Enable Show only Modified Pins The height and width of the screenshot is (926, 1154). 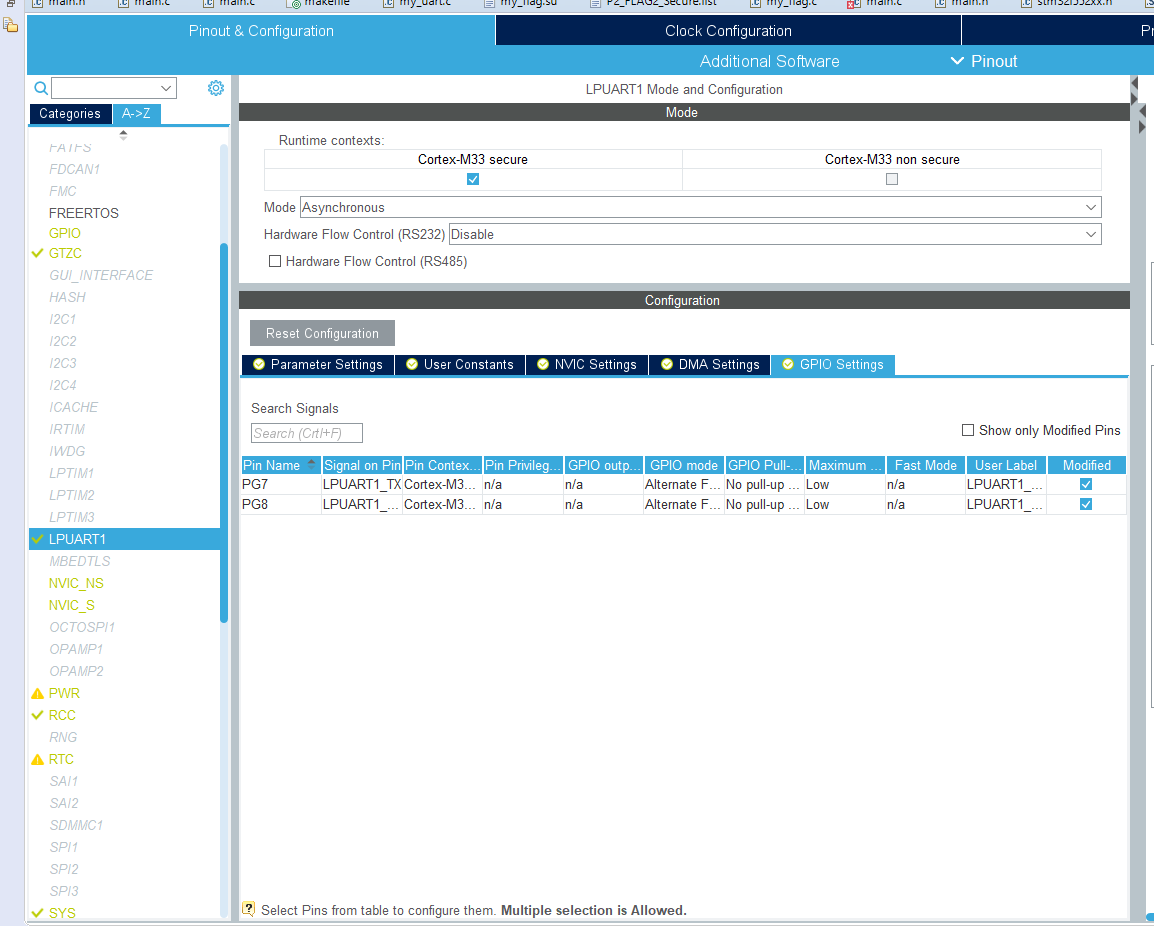coord(967,430)
